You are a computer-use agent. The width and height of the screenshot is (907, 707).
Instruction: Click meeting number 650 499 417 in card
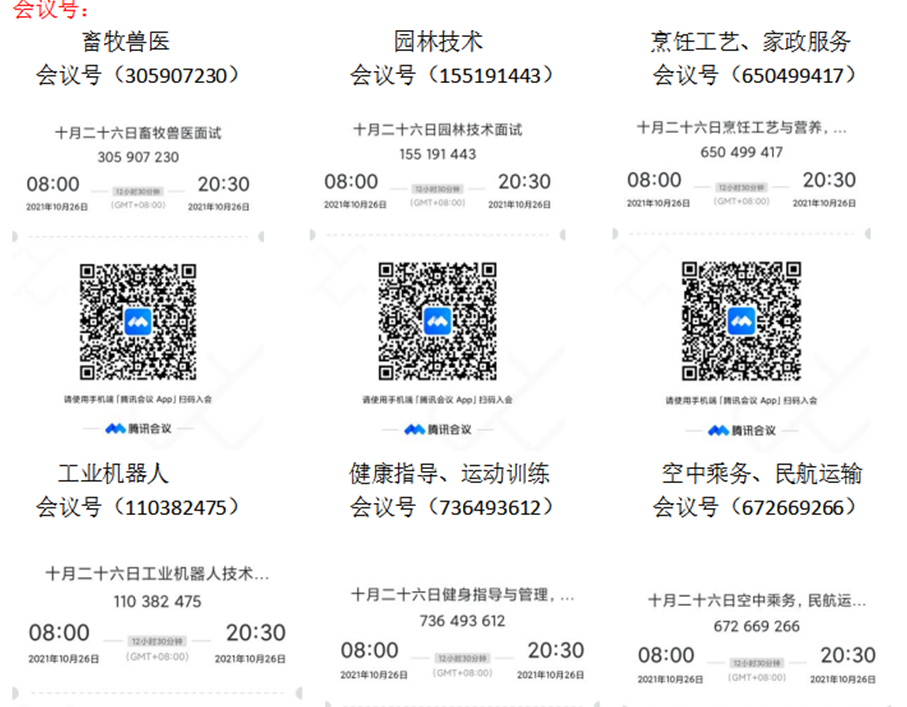[741, 152]
